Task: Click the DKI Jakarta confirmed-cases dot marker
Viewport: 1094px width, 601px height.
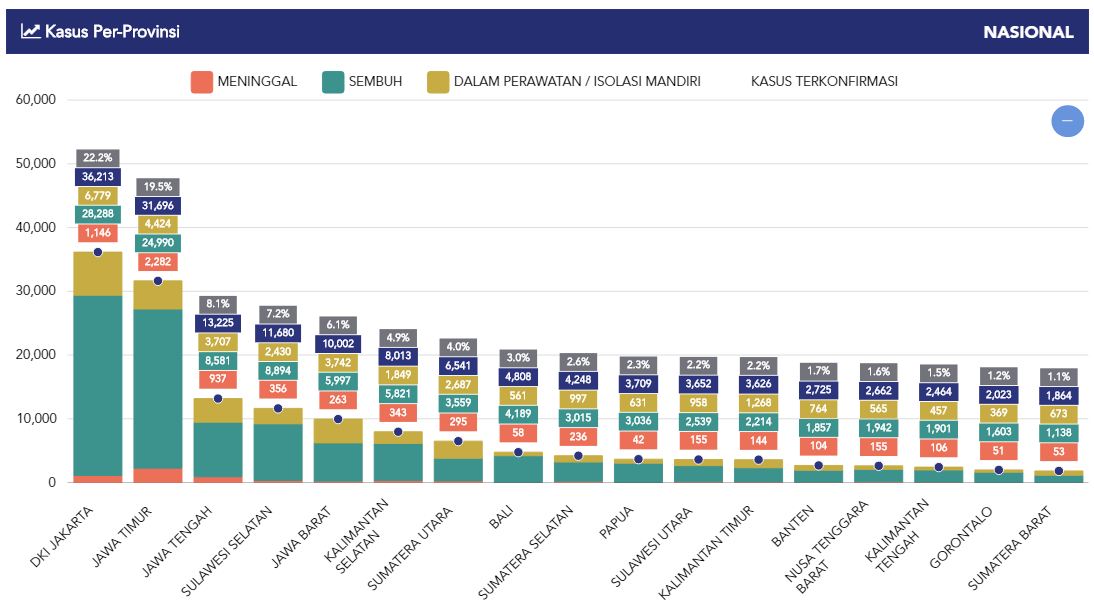Action: (x=98, y=252)
